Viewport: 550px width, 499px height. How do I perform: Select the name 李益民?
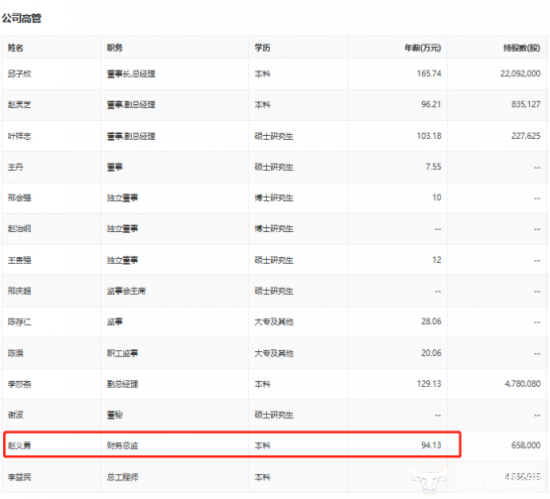[19, 477]
